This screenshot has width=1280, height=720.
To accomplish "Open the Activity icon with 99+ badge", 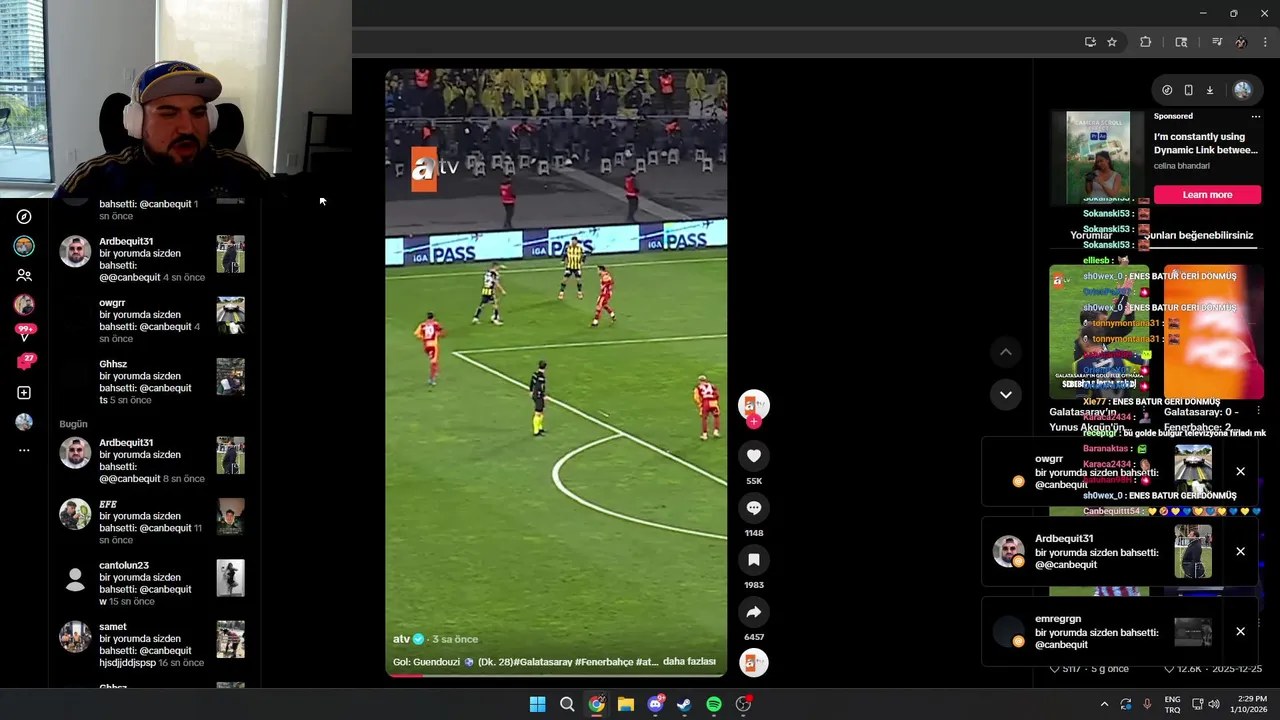I will pos(24,333).
